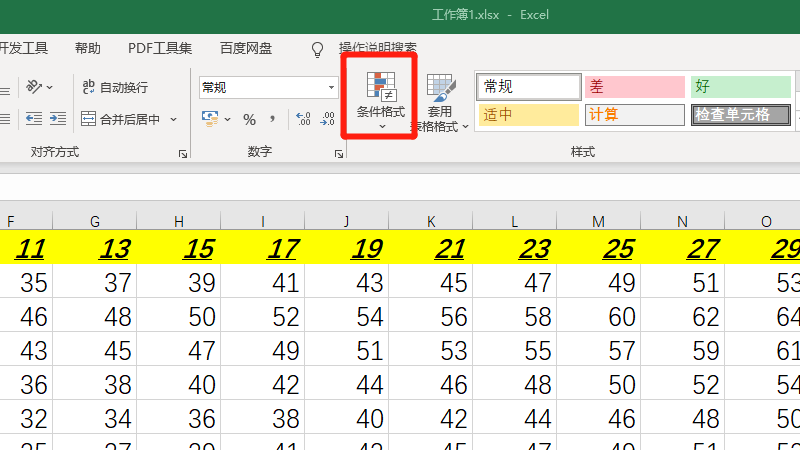800x450 pixels.
Task: Apply comma thousands separator style
Action: click(x=272, y=120)
